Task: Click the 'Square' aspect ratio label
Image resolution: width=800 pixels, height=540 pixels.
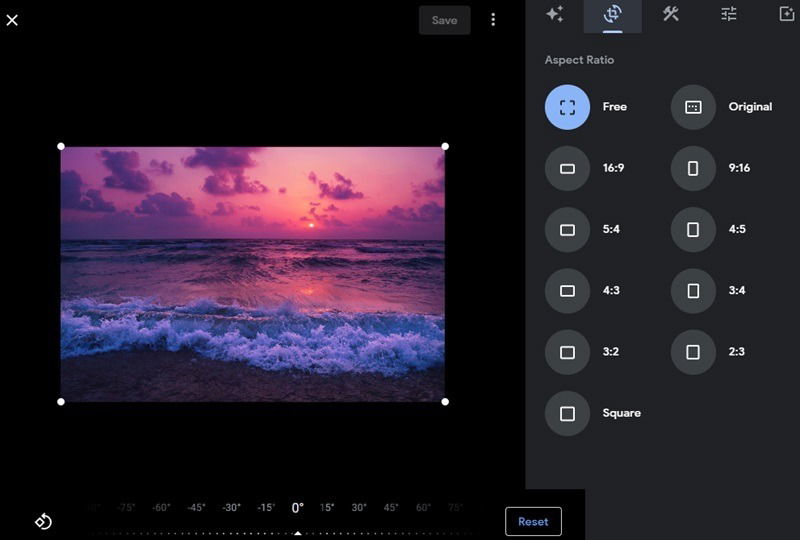Action: pyautogui.click(x=621, y=413)
